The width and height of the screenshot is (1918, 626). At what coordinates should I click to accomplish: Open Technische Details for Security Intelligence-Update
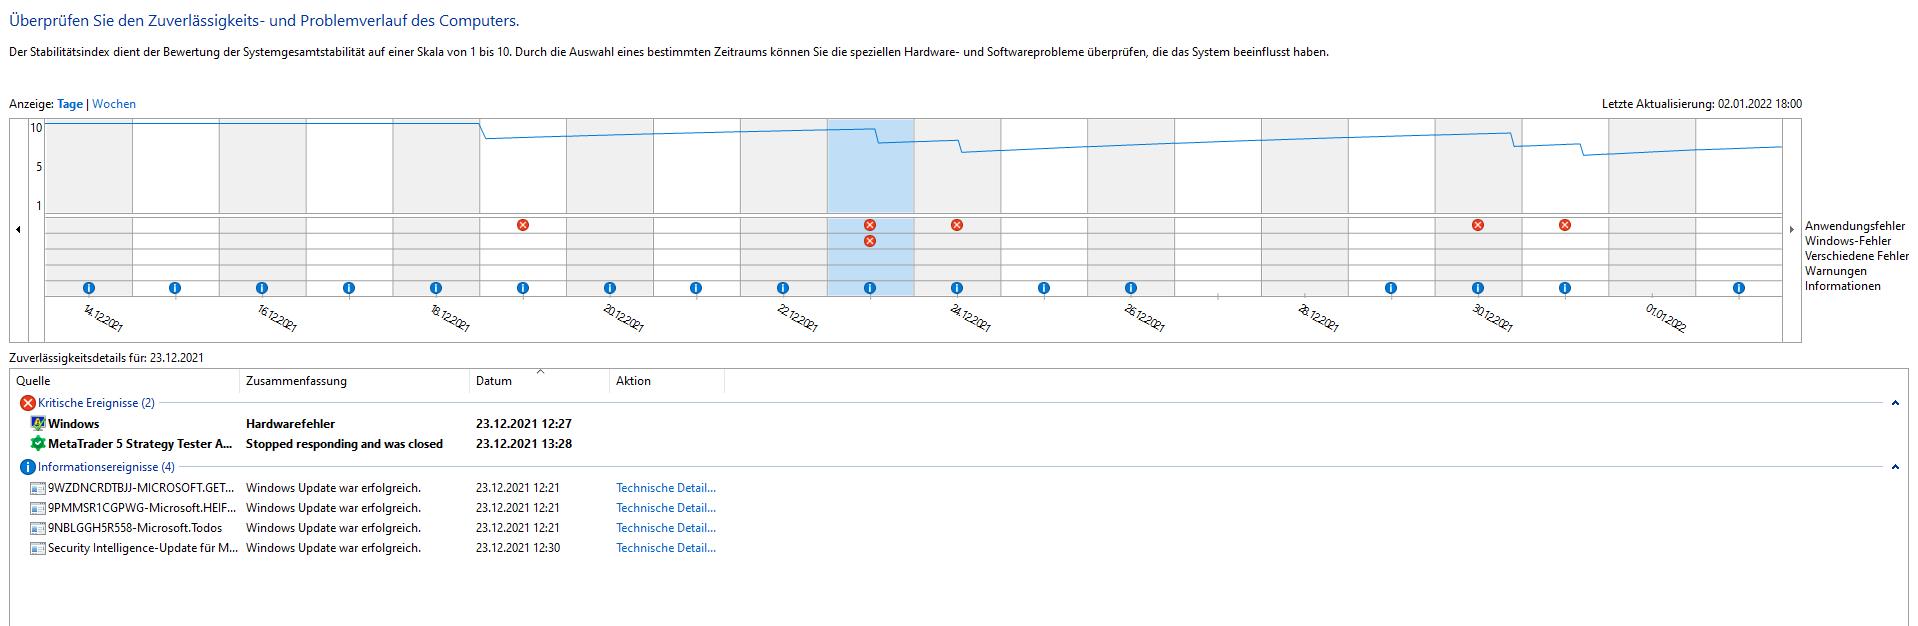point(666,548)
